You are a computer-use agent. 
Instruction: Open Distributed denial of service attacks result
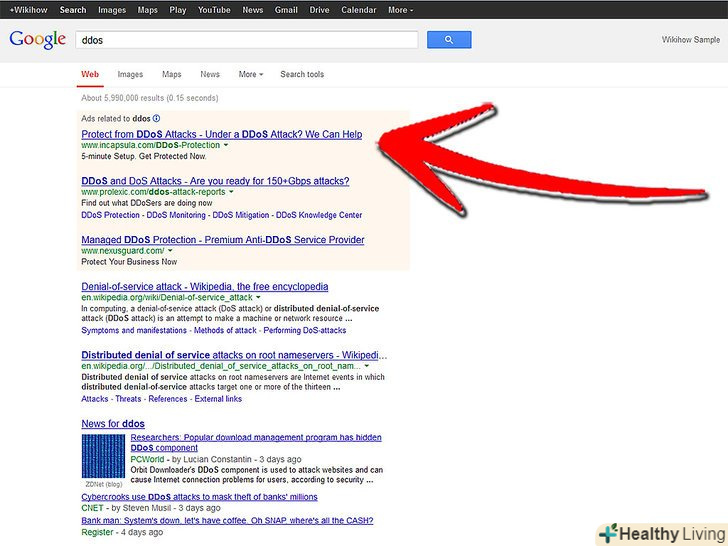coord(234,355)
